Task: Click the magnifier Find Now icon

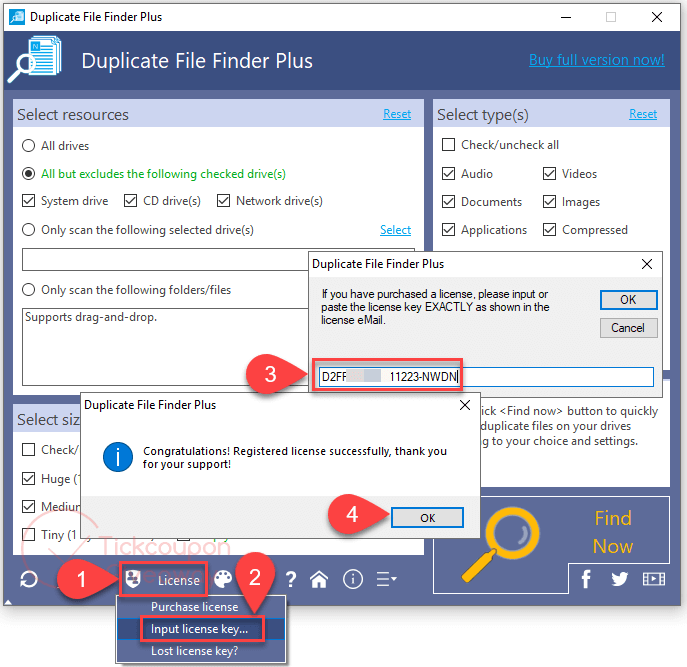Action: pos(501,543)
